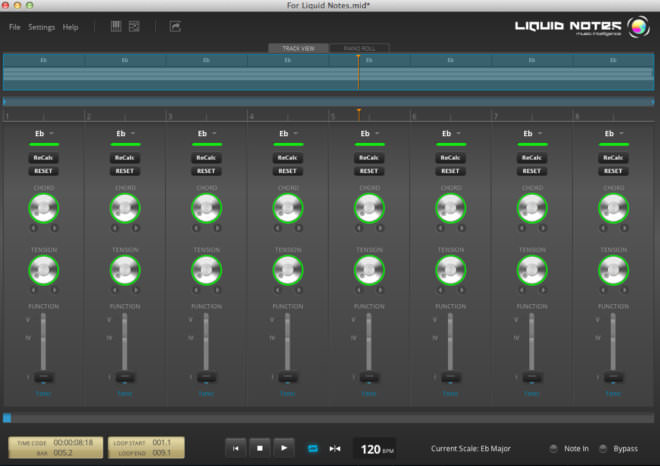The image size is (660, 466).
Task: Click the blue horizontal scrollbar handle at bottom
Action: [x=7, y=418]
